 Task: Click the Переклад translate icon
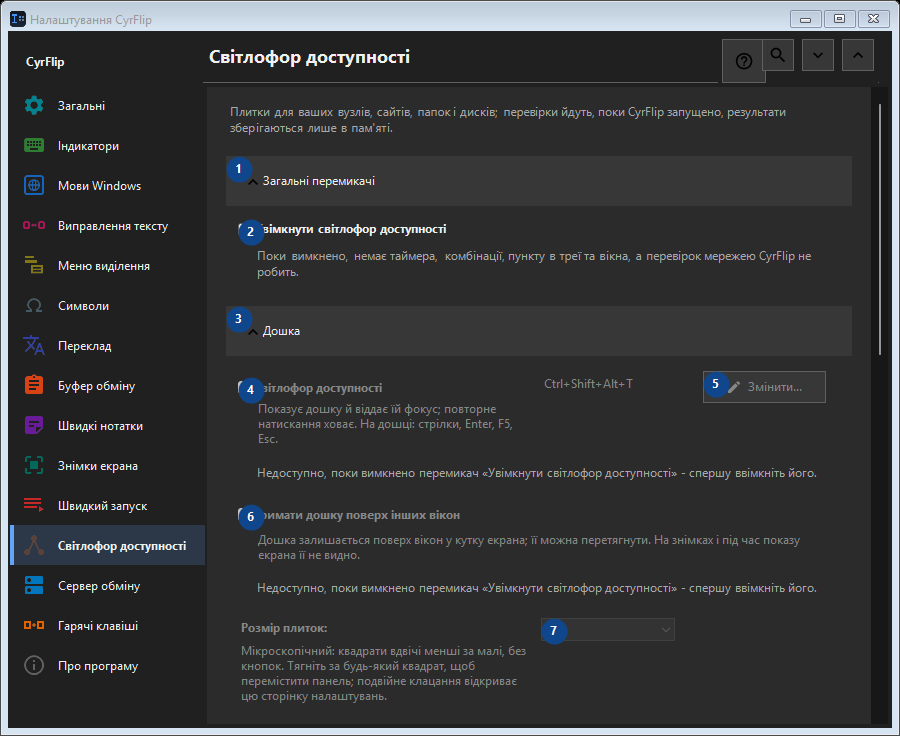pos(34,346)
